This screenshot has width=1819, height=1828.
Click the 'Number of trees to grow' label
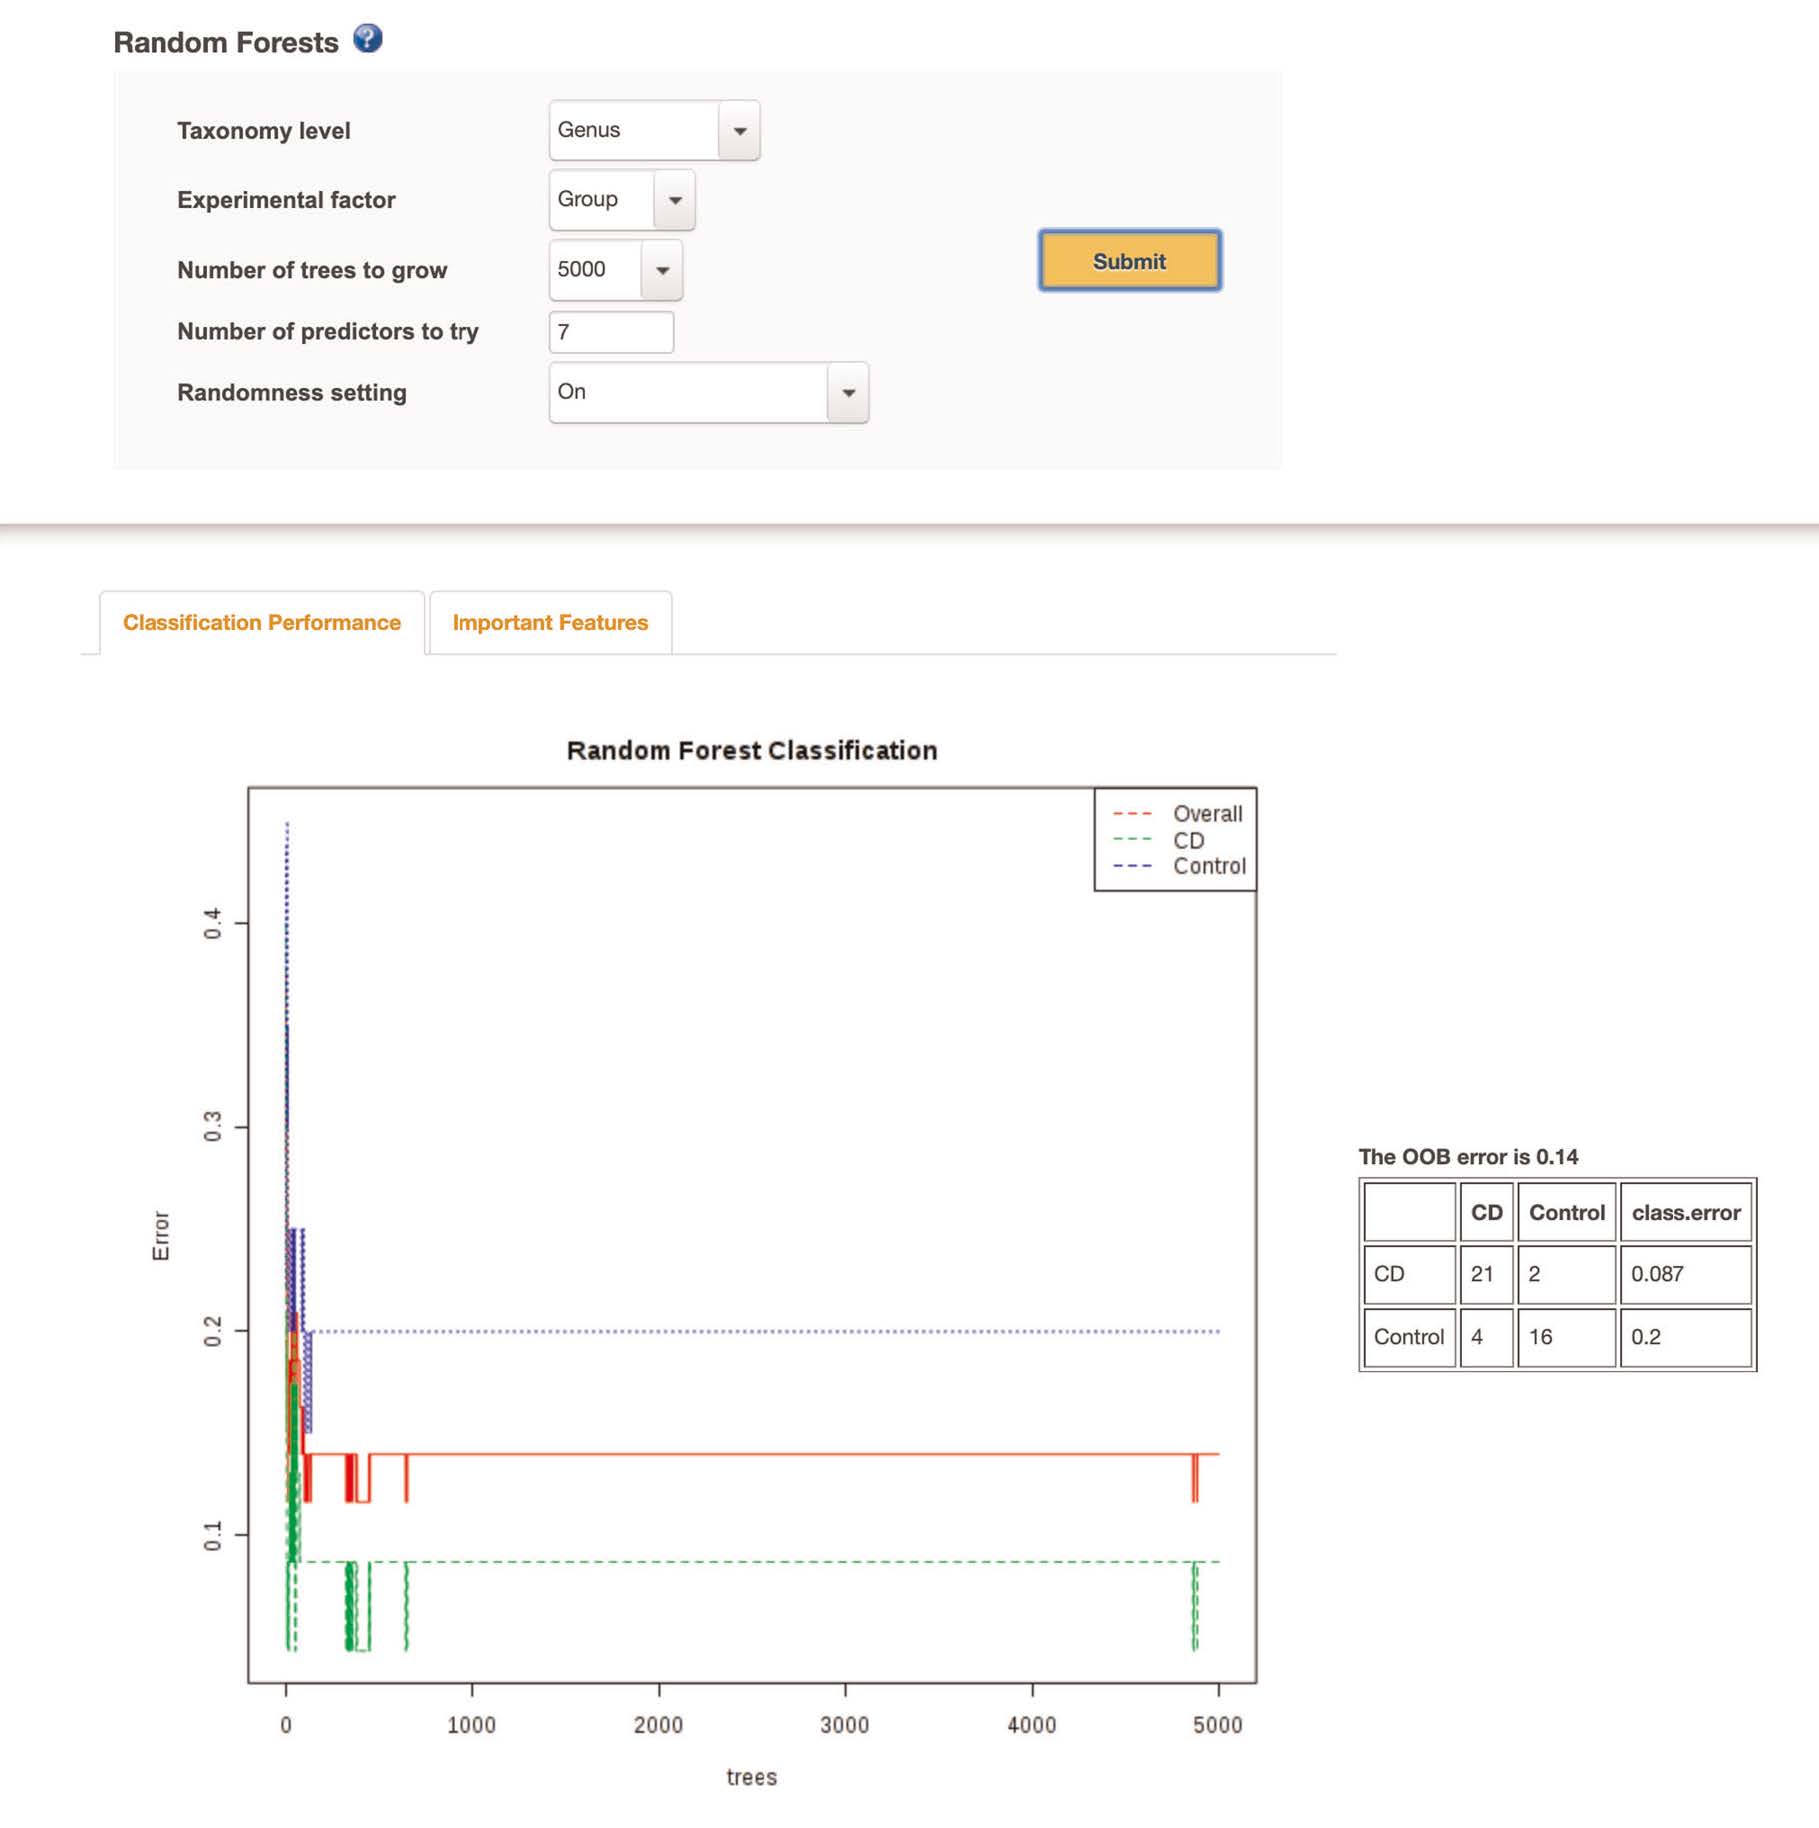312,270
